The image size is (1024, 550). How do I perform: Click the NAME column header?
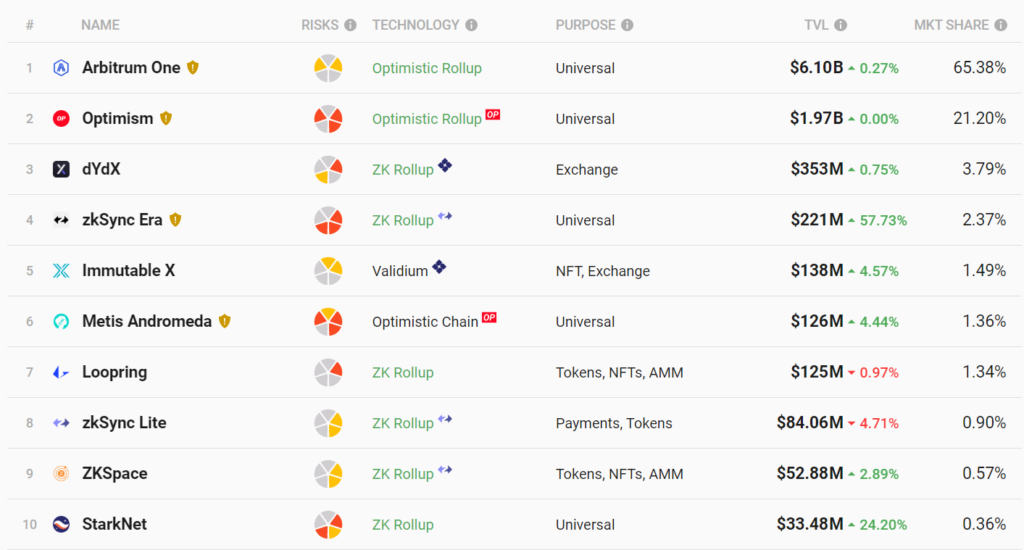100,25
